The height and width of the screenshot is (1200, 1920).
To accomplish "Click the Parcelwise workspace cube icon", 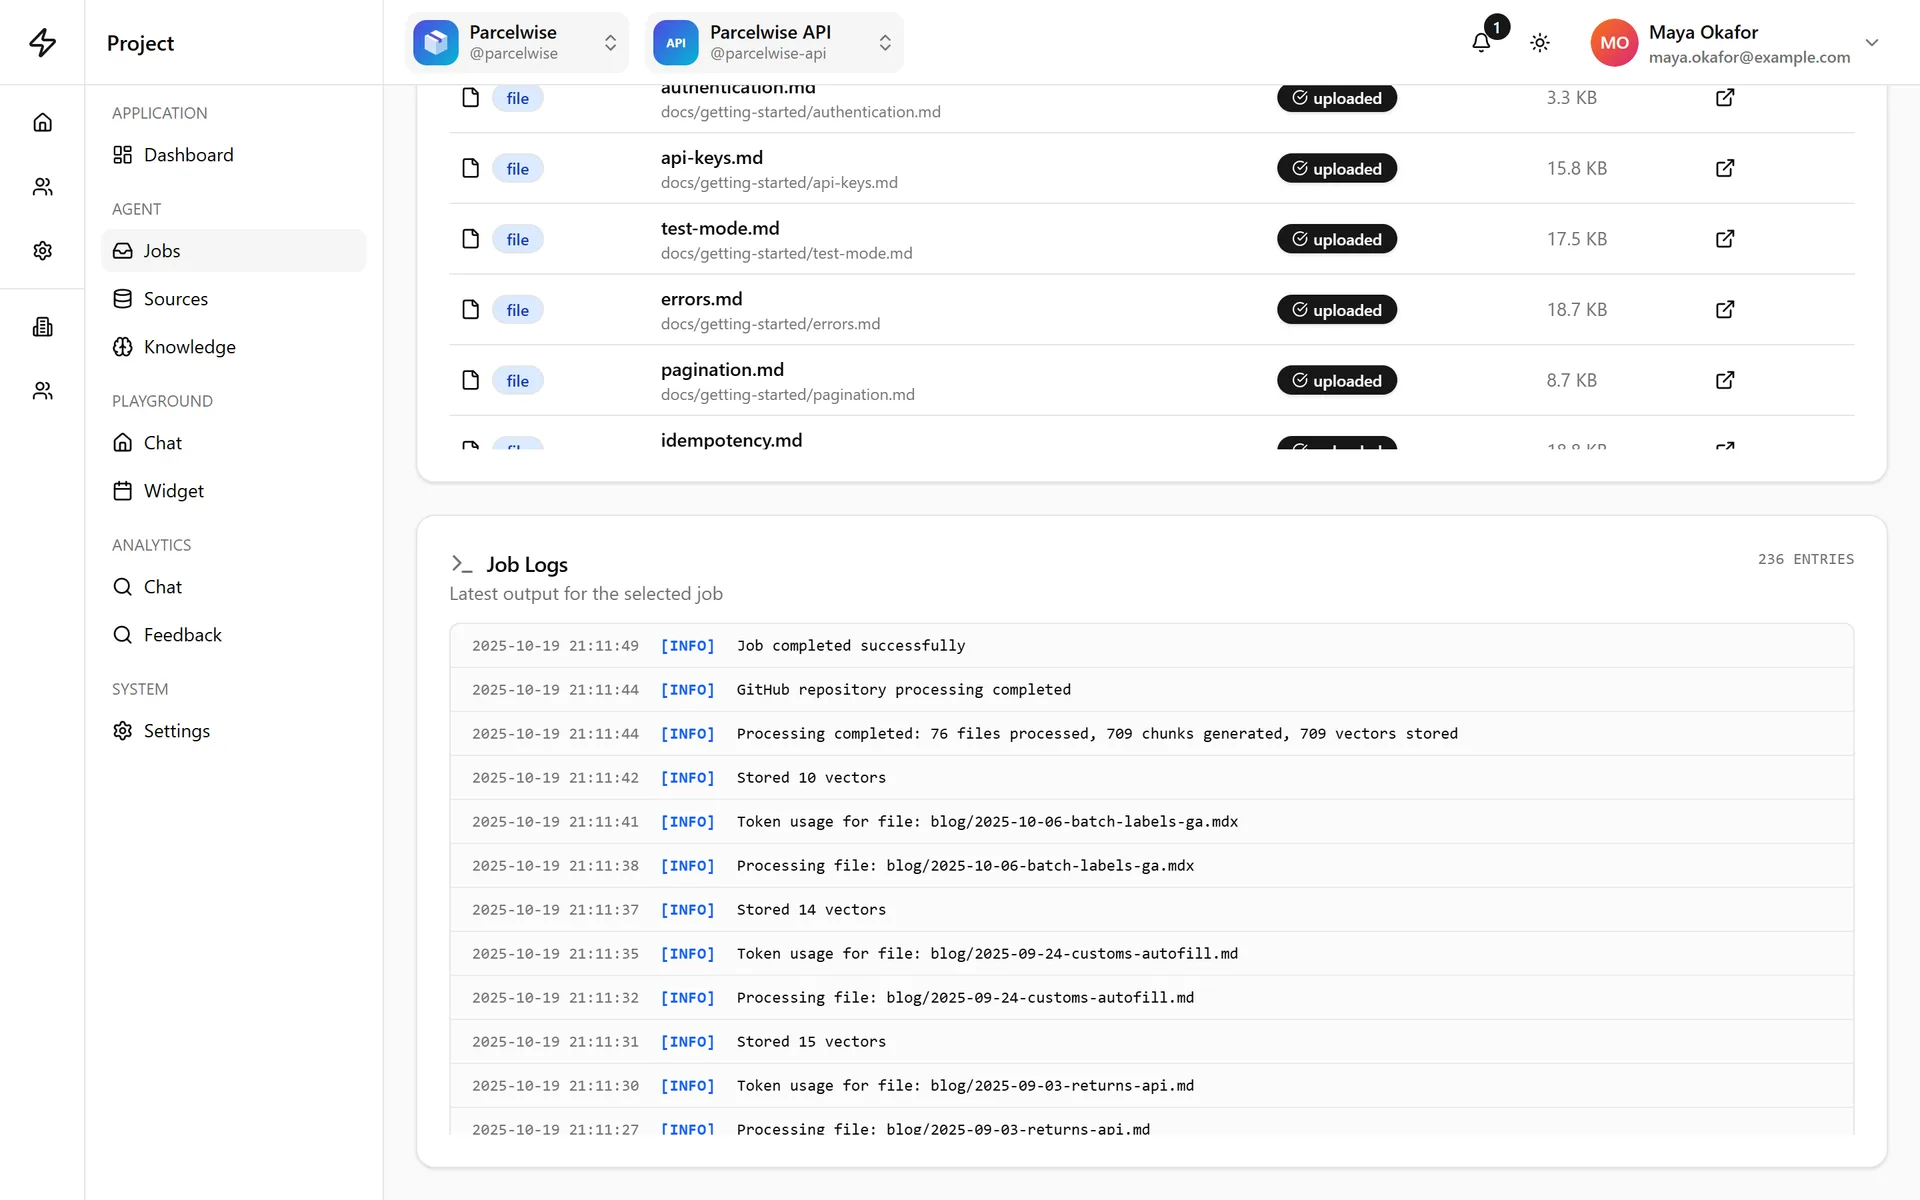I will 436,42.
